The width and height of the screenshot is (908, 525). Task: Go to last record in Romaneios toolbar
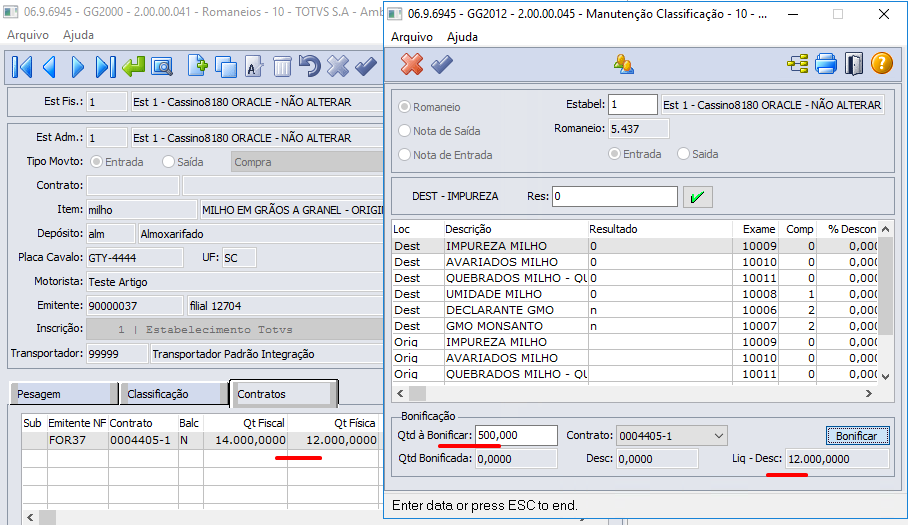pos(105,67)
